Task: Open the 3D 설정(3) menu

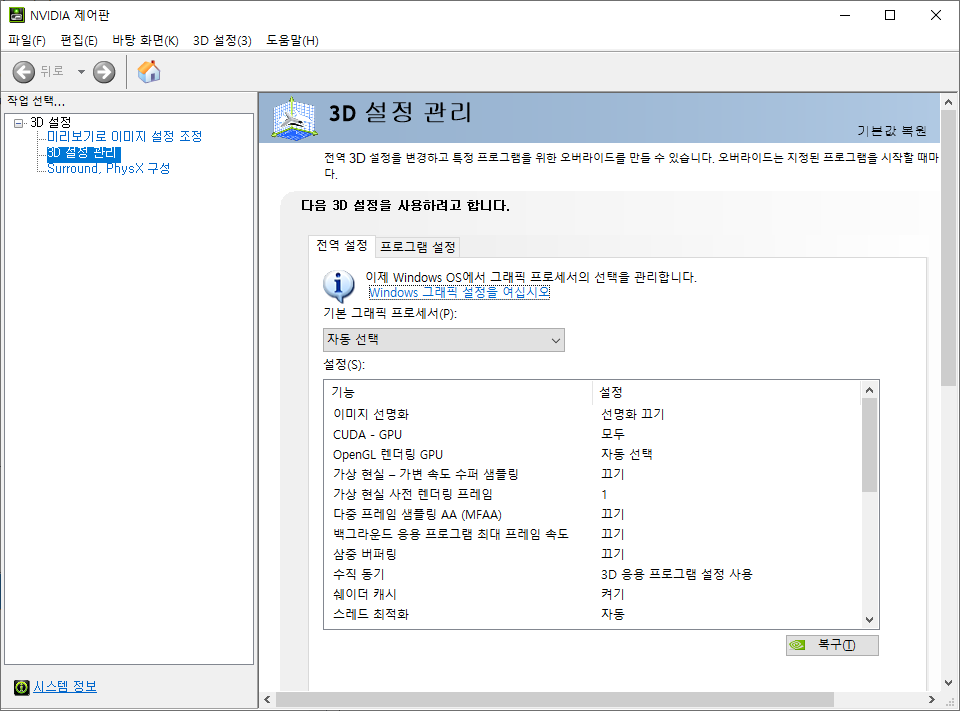Action: click(222, 40)
